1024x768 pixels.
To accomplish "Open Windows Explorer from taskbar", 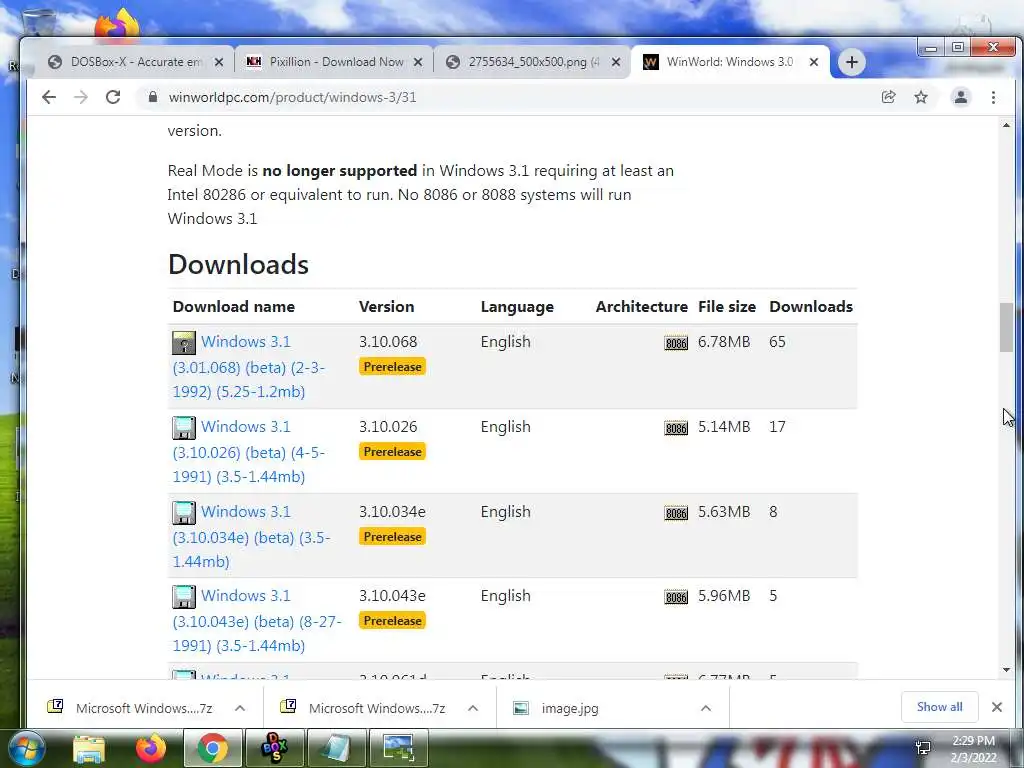I will click(x=89, y=748).
